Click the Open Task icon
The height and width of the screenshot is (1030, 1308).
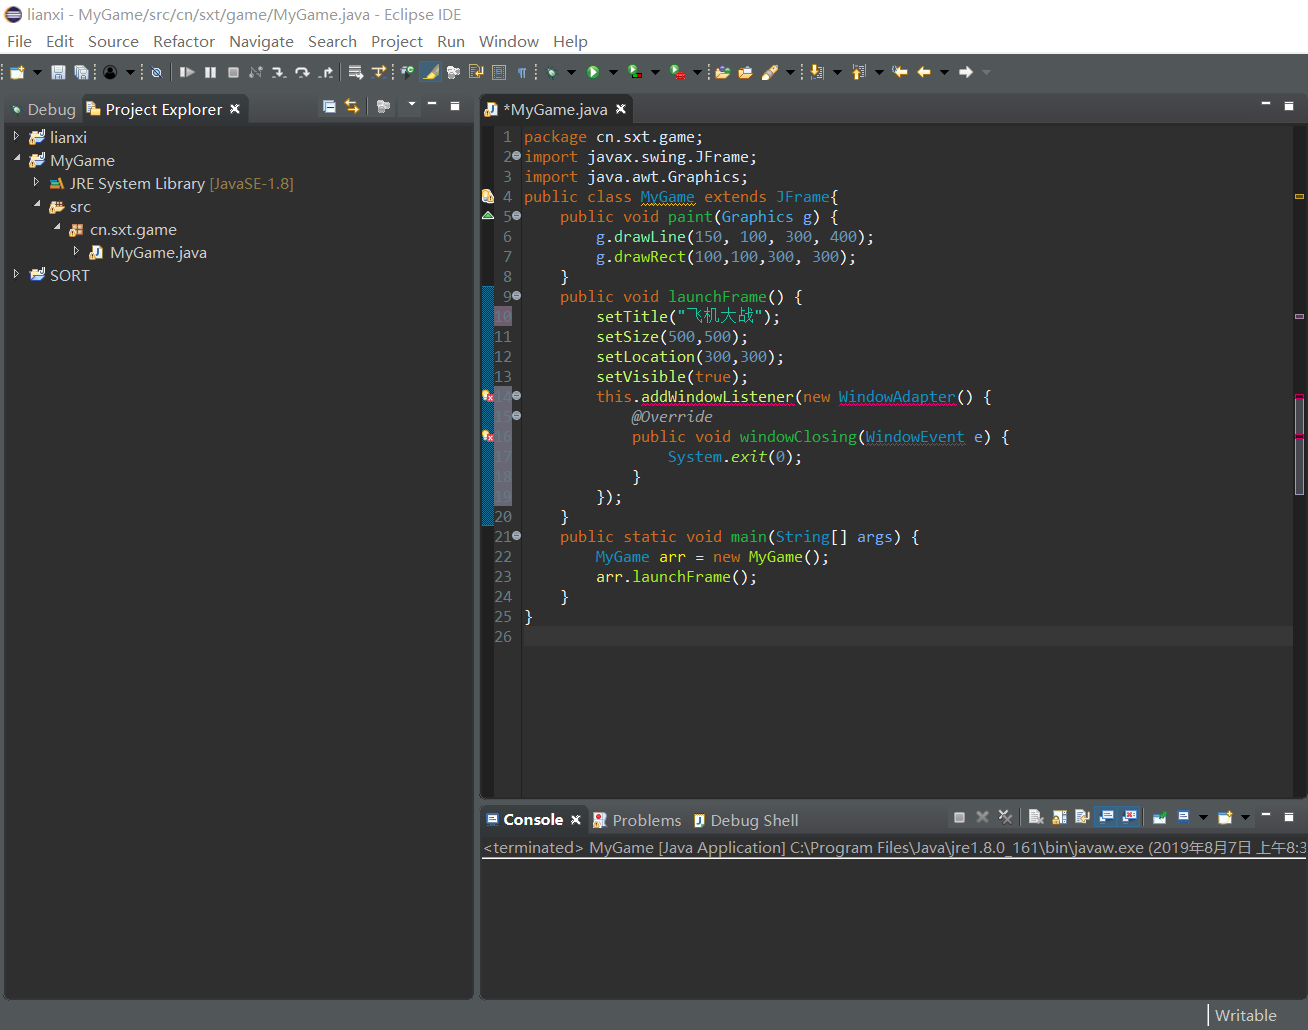coord(745,72)
